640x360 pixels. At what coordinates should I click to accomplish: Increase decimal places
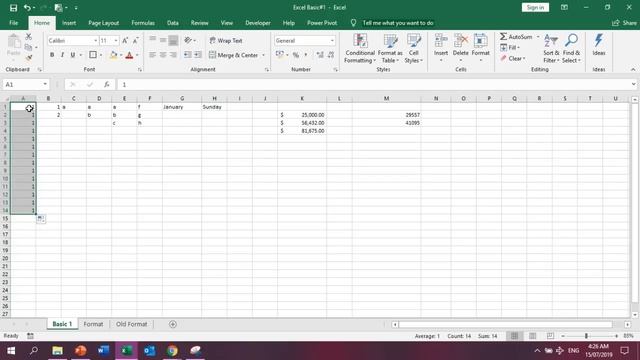click(x=320, y=55)
